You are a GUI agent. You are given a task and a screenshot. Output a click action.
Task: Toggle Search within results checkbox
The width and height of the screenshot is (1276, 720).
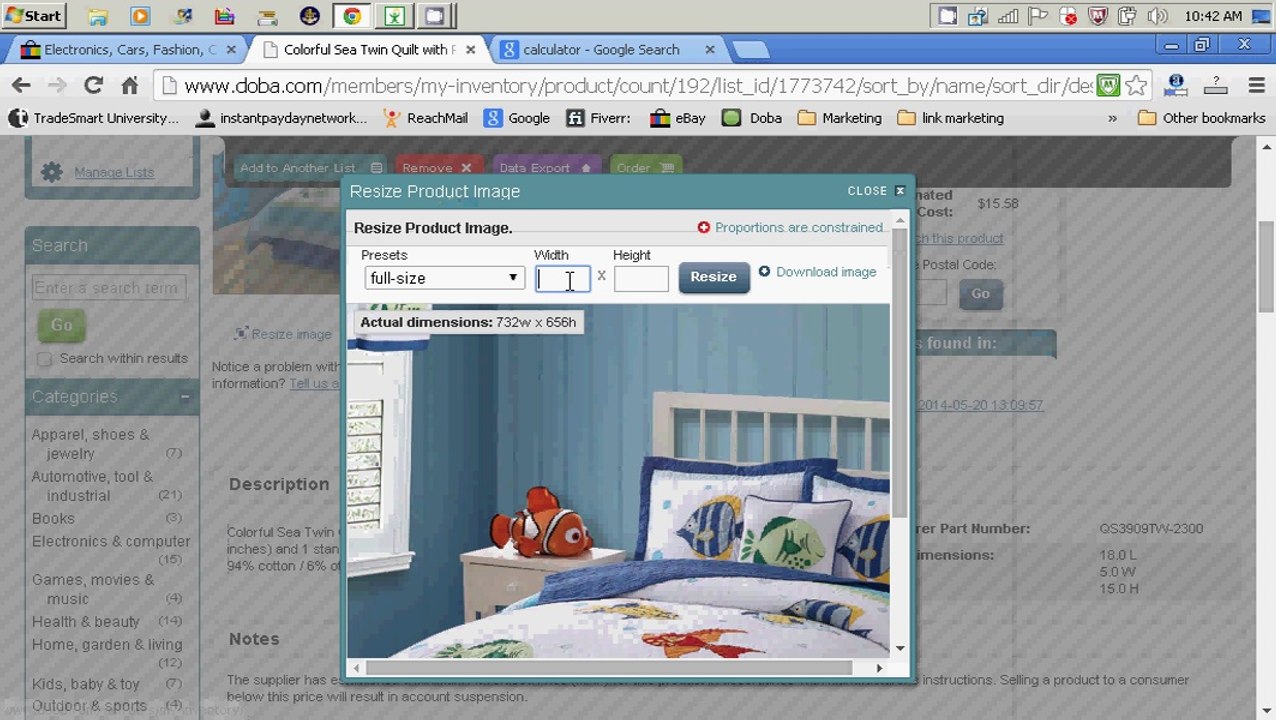44,359
